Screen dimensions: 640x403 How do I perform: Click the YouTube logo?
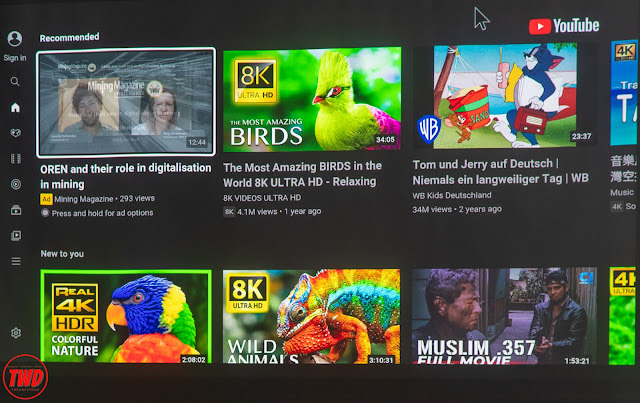pos(564,26)
